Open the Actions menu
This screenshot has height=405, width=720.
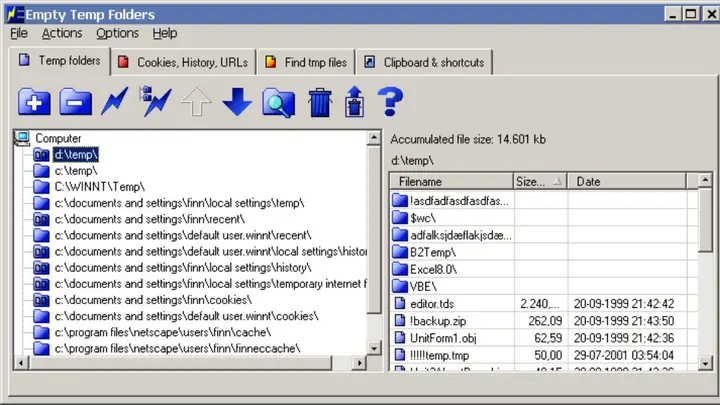[62, 33]
